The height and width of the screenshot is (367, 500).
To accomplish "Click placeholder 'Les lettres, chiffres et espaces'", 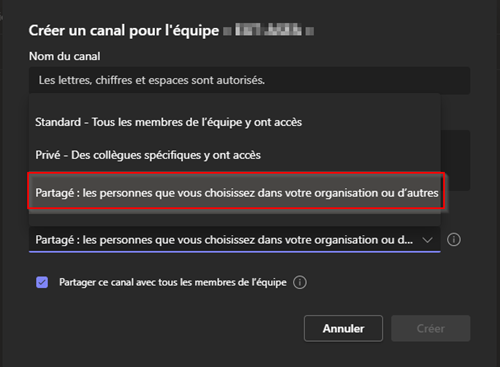I will coord(152,80).
